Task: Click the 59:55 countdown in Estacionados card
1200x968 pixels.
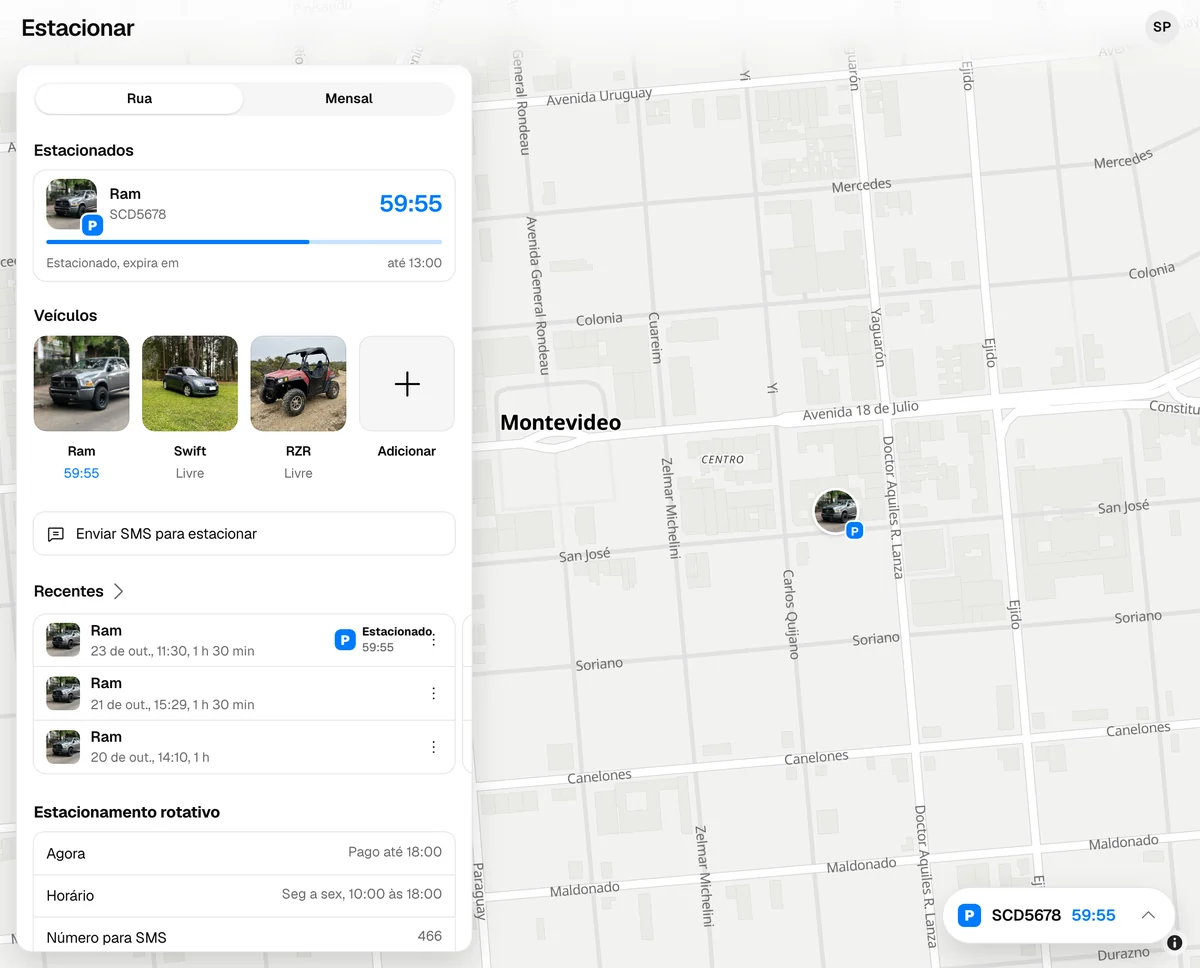Action: click(411, 203)
